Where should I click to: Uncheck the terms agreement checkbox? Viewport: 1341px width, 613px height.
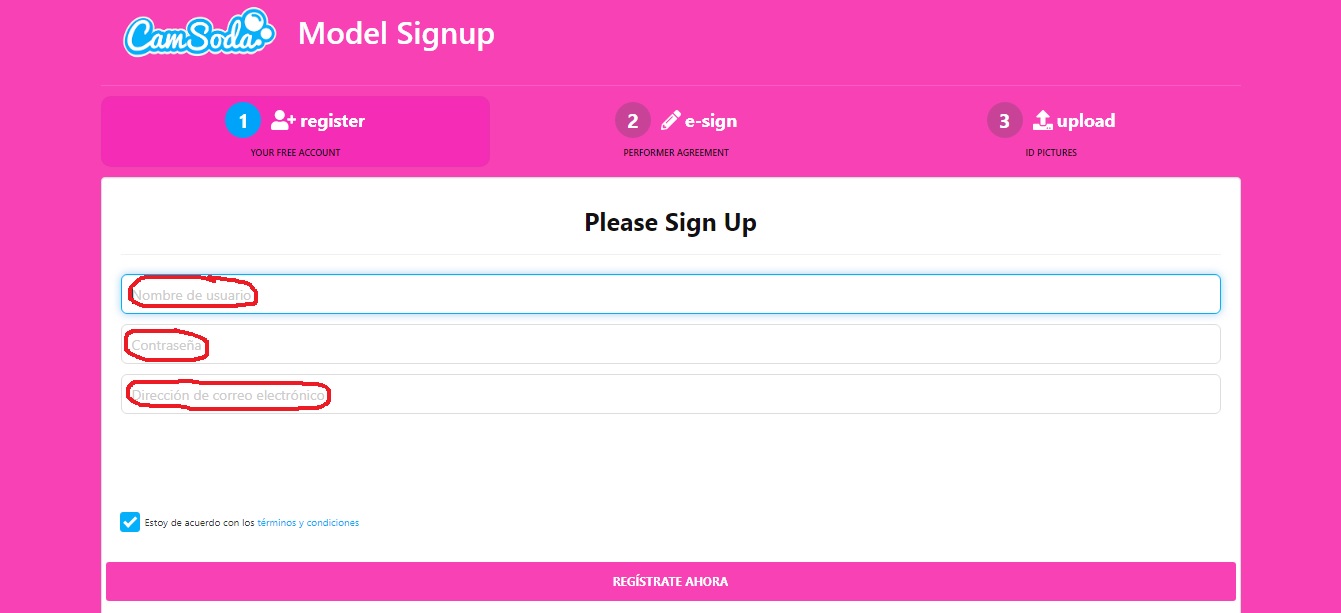[130, 522]
